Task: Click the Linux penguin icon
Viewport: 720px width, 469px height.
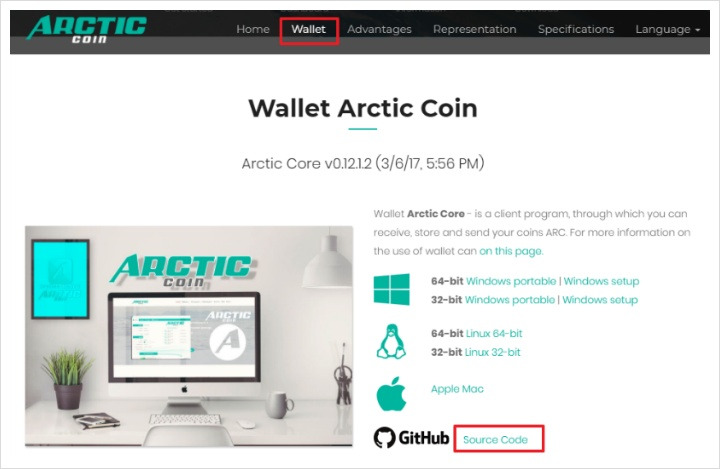Action: click(391, 341)
